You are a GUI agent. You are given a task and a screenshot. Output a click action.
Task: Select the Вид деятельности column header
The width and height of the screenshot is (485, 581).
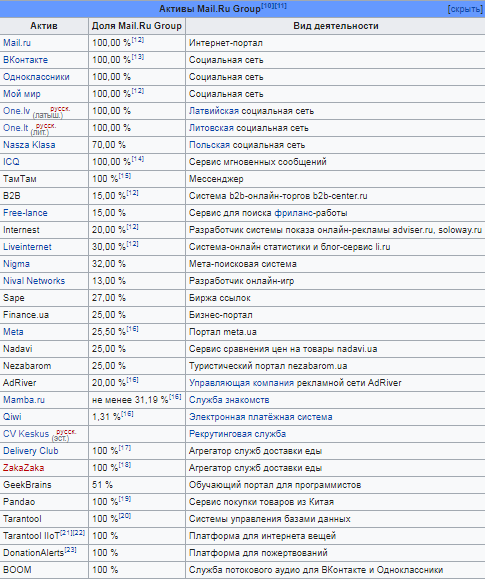(x=336, y=26)
